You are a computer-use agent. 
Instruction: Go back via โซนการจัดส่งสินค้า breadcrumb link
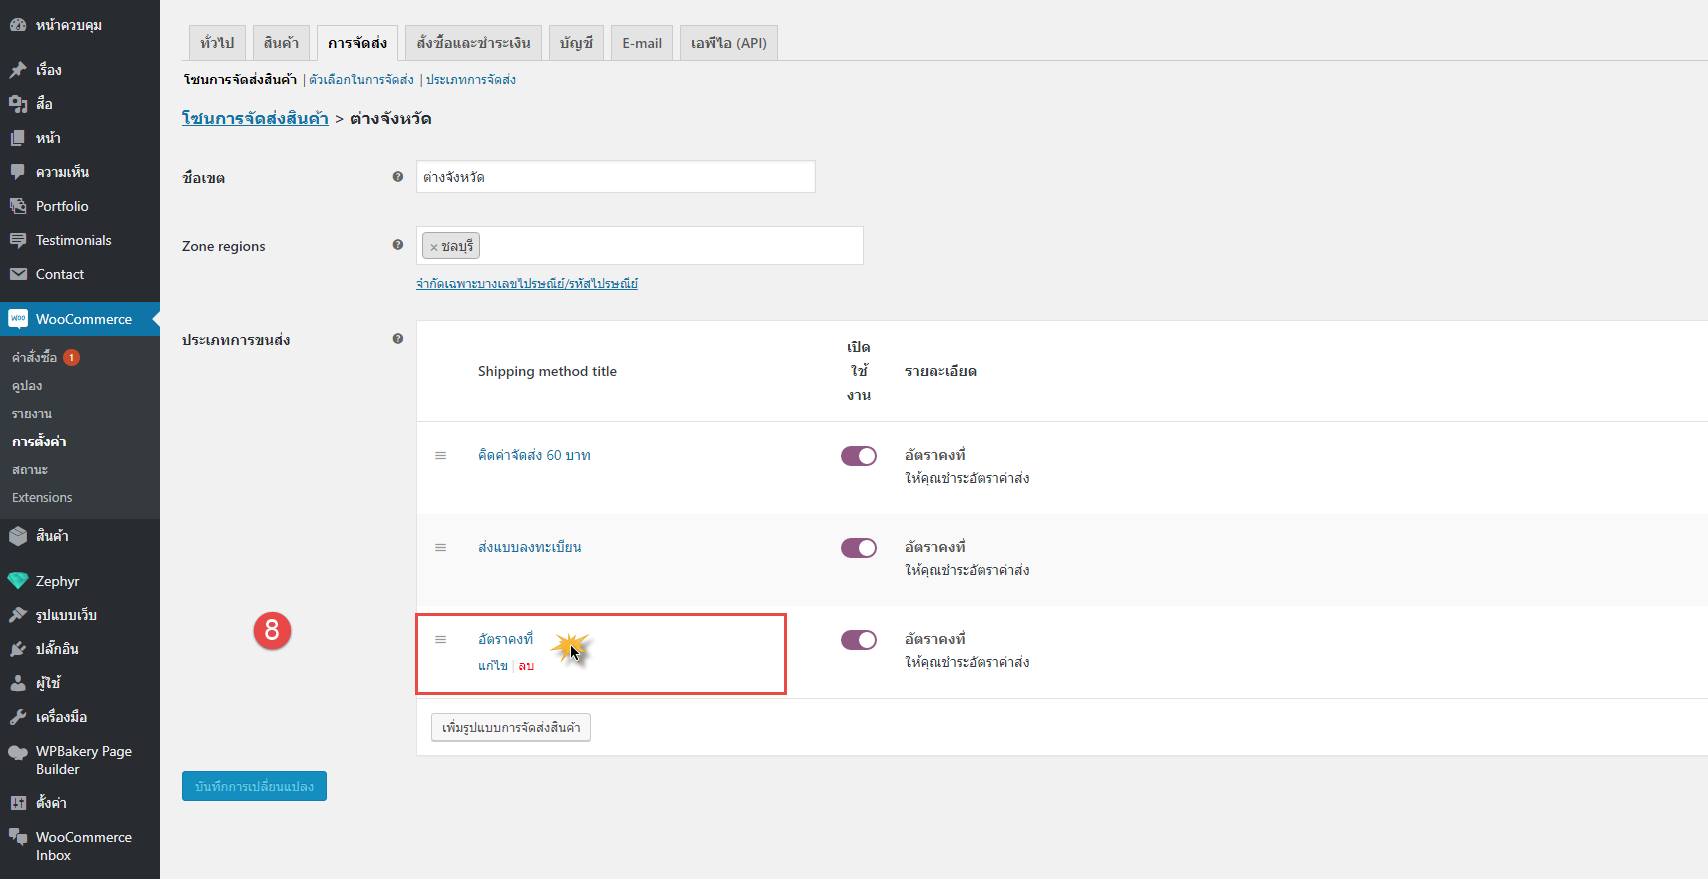coord(255,118)
